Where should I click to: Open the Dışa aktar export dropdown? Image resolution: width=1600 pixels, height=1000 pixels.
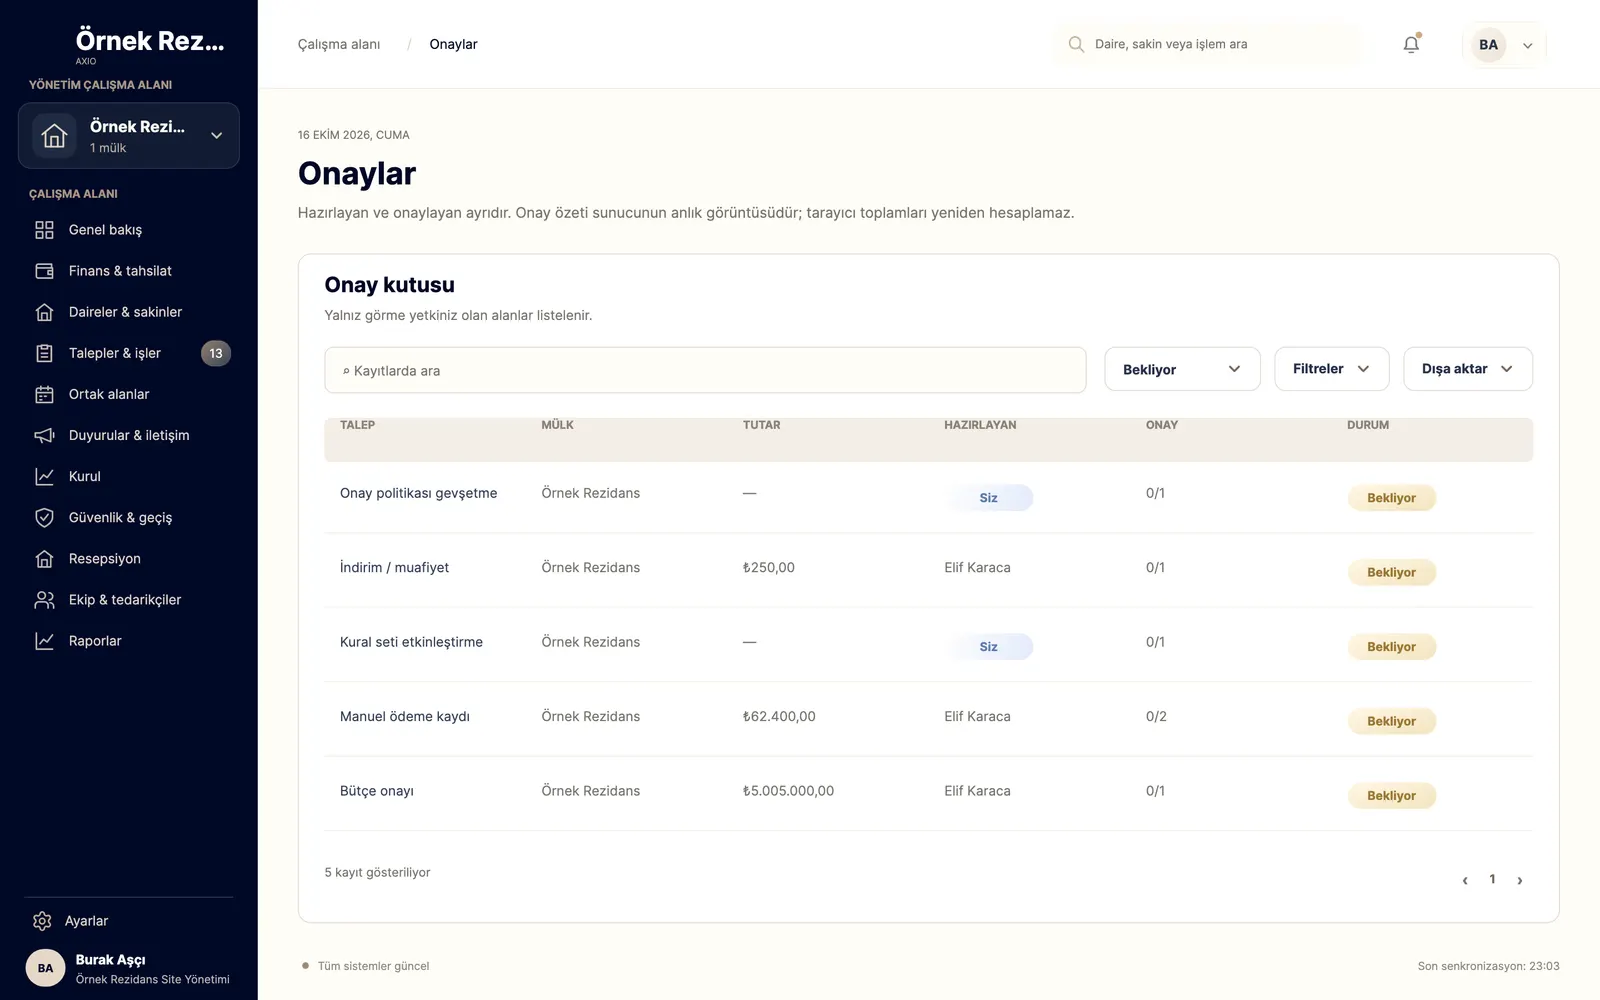1467,369
